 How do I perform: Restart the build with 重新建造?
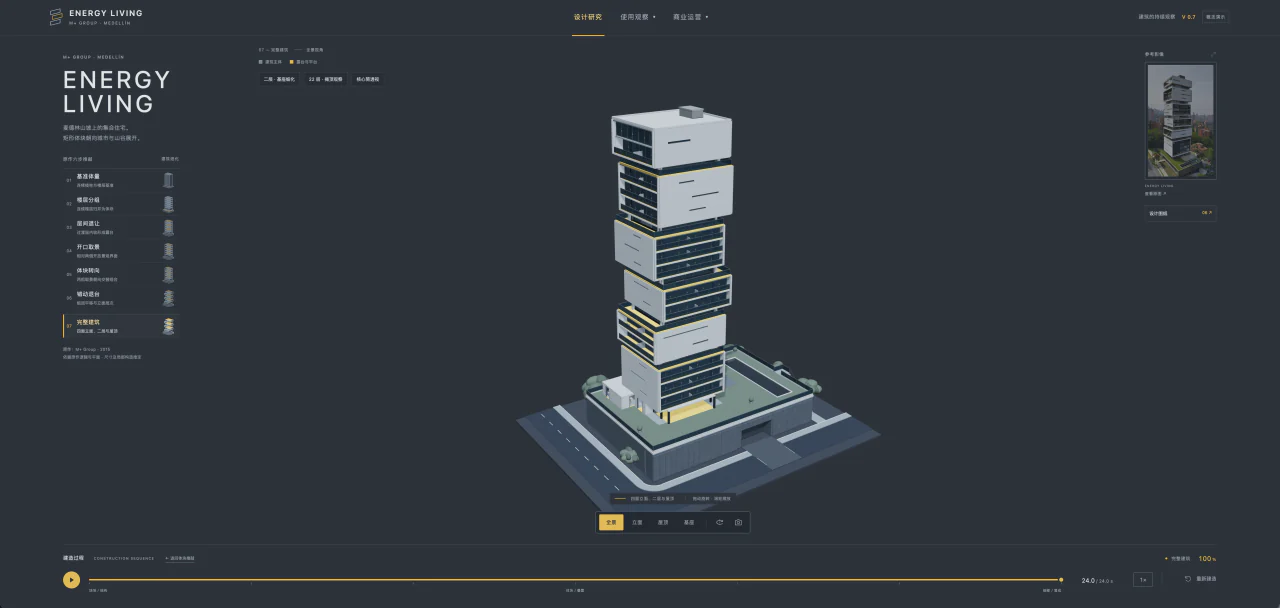pyautogui.click(x=1201, y=579)
